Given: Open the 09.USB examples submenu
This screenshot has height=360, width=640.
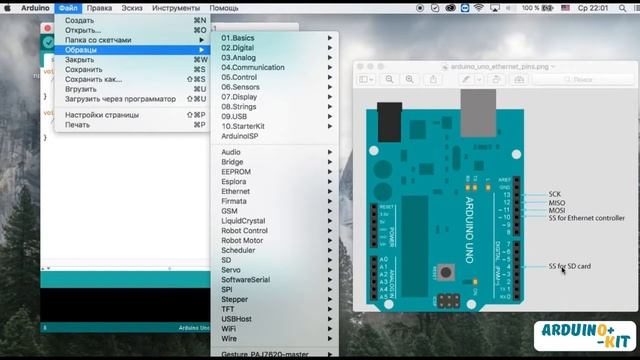Looking at the screenshot, I should (275, 116).
